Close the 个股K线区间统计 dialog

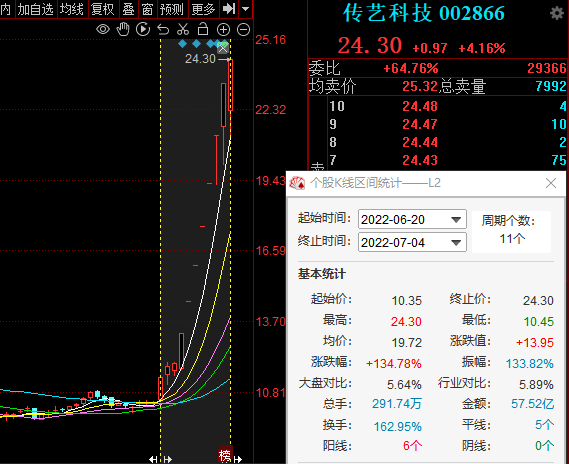(551, 183)
